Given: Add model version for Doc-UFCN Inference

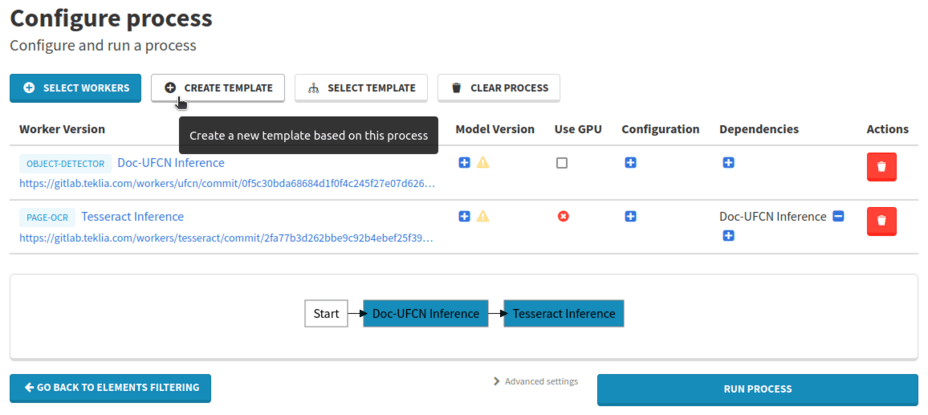Looking at the screenshot, I should point(465,162).
